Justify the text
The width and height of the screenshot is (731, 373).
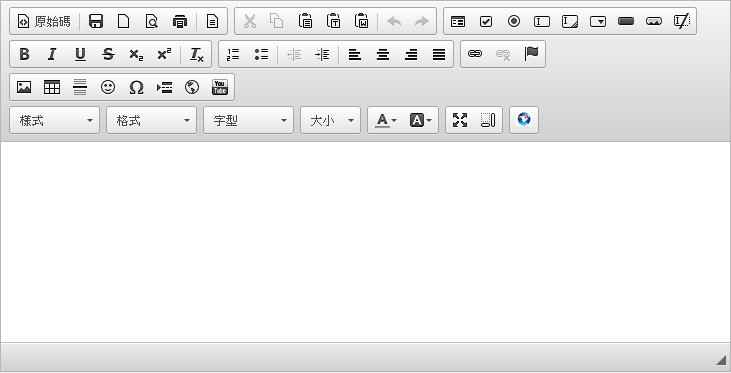coord(439,55)
